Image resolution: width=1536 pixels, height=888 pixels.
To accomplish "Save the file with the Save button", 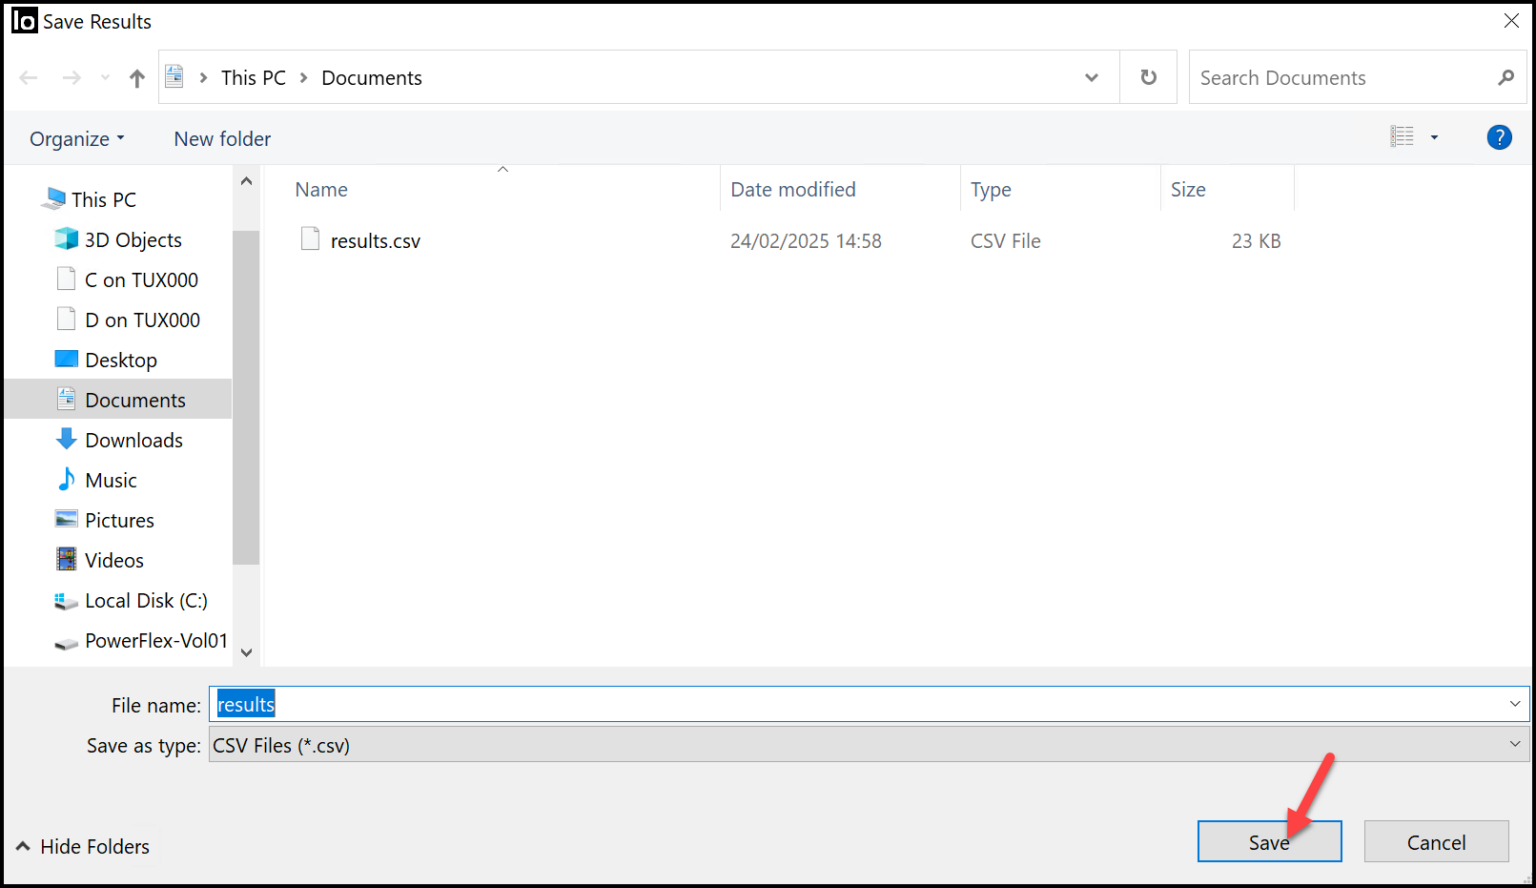I will pyautogui.click(x=1269, y=841).
